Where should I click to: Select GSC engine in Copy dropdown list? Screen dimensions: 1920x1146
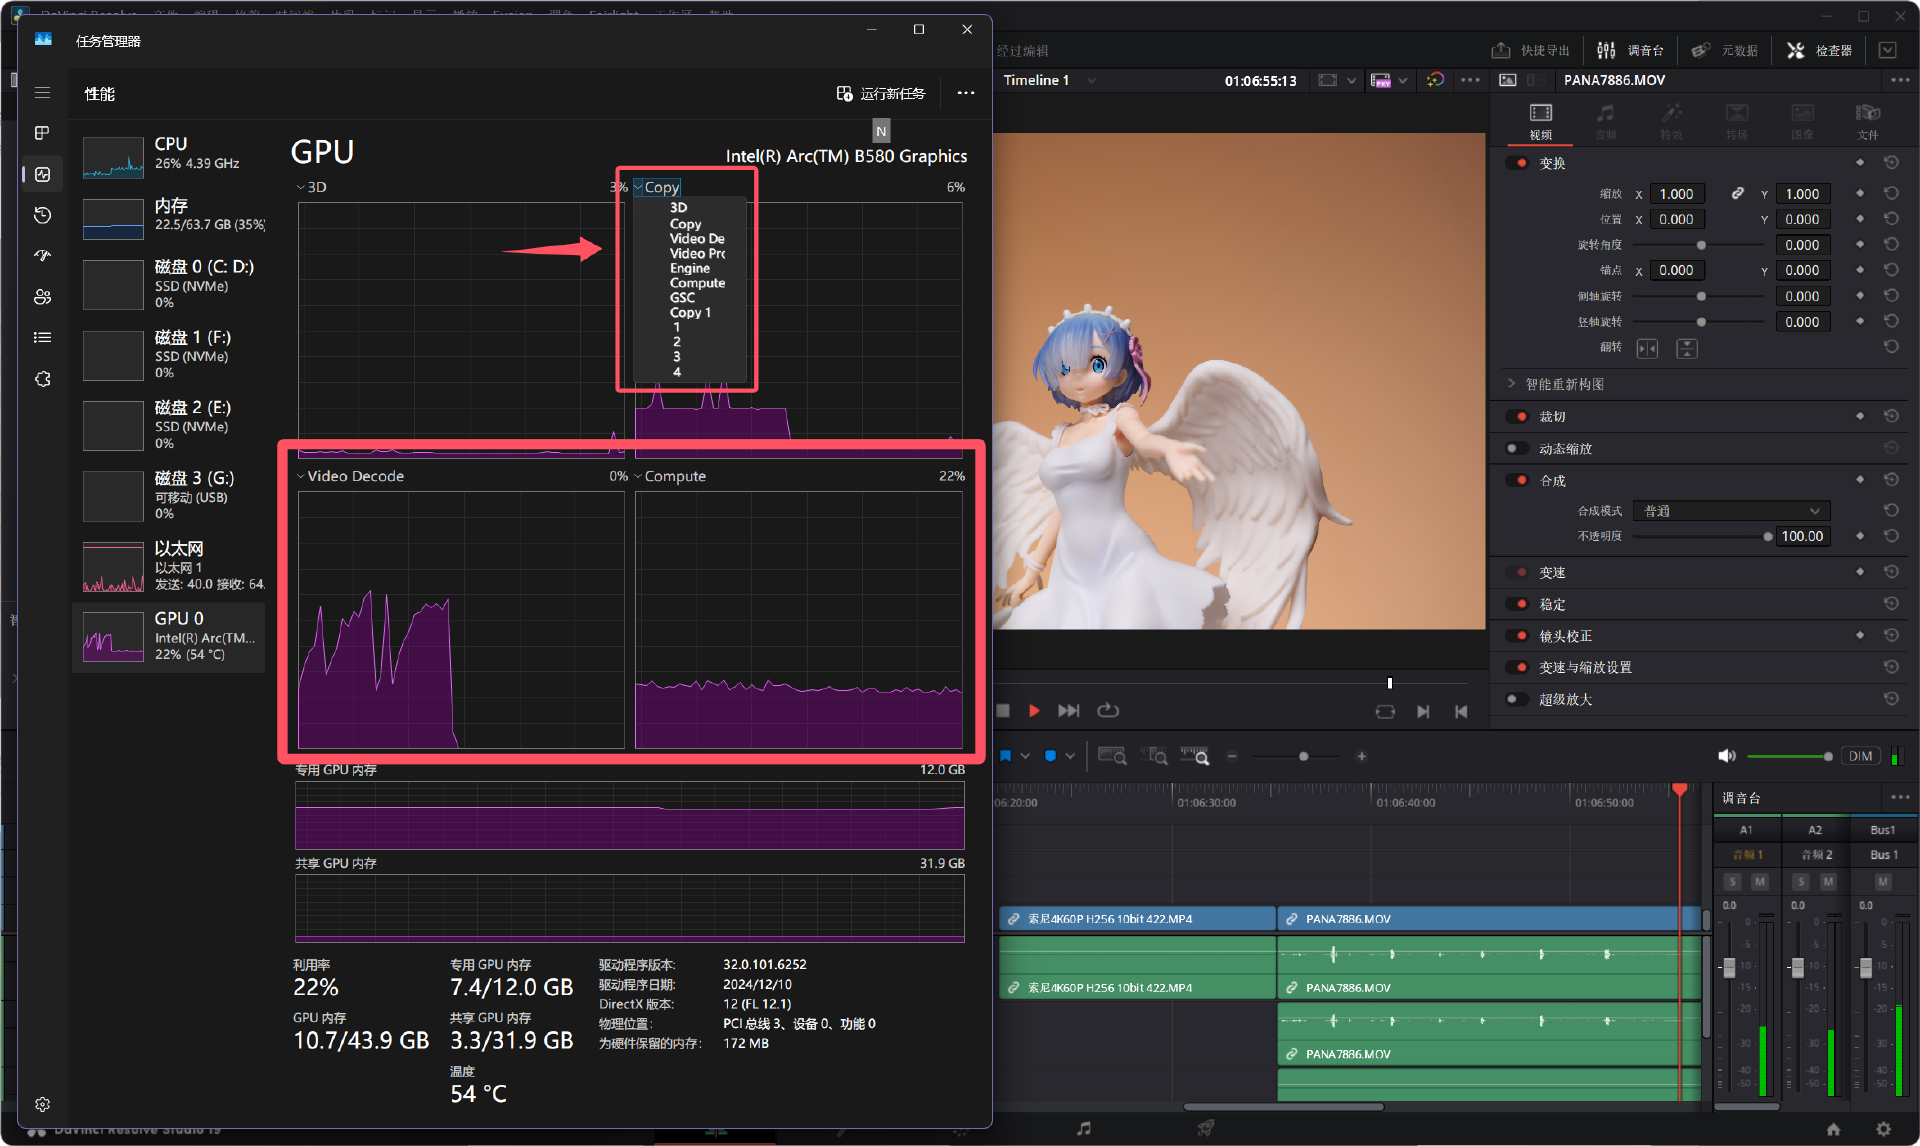682,298
